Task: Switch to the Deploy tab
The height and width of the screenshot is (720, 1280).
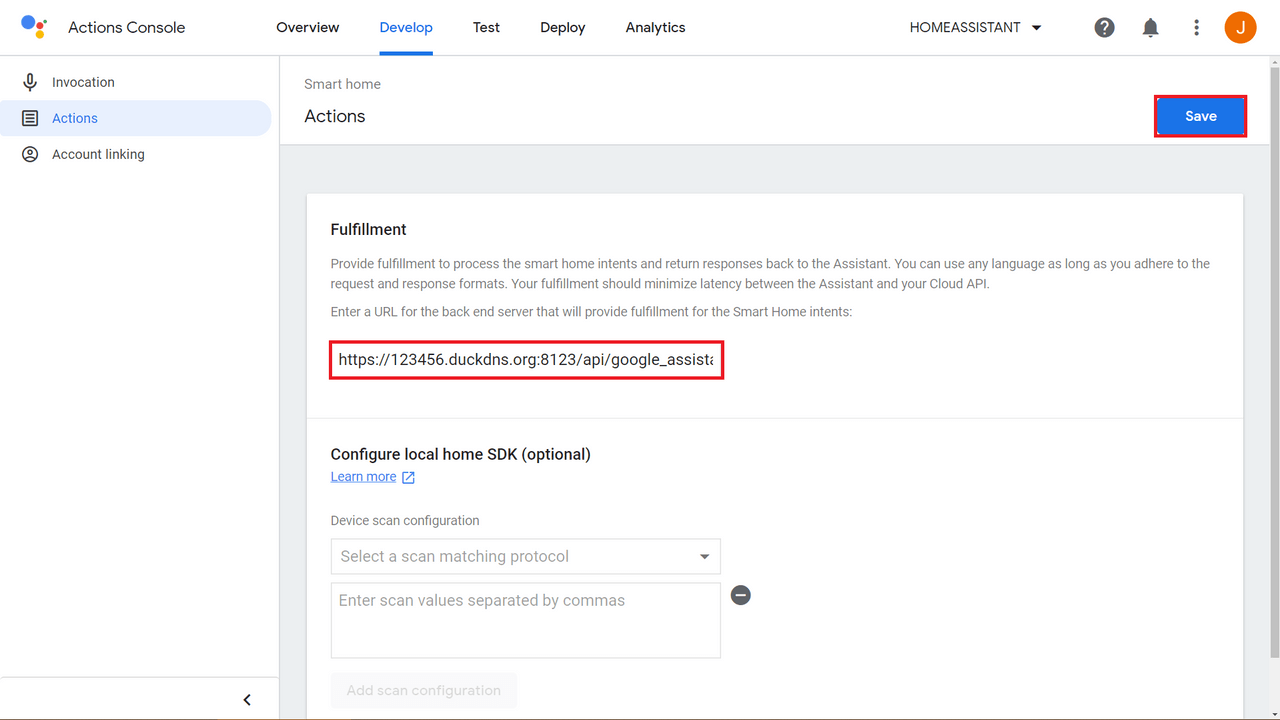Action: click(563, 28)
